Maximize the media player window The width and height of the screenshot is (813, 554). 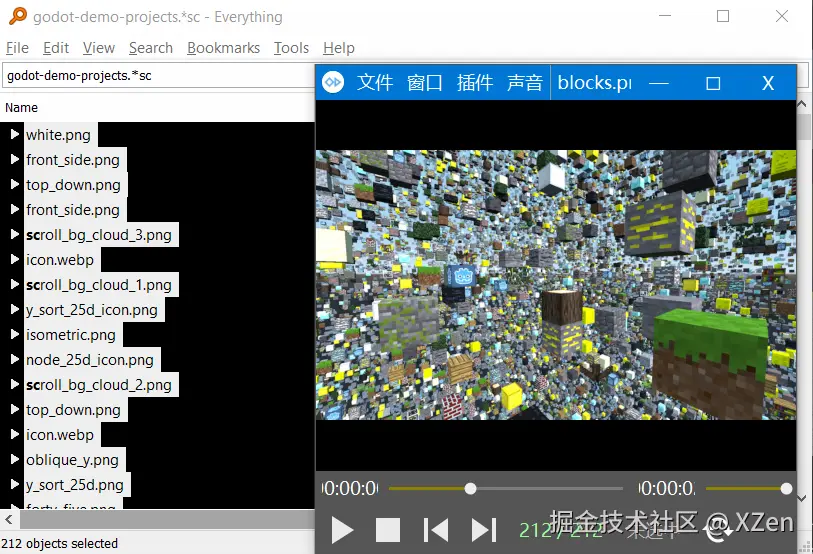point(713,83)
